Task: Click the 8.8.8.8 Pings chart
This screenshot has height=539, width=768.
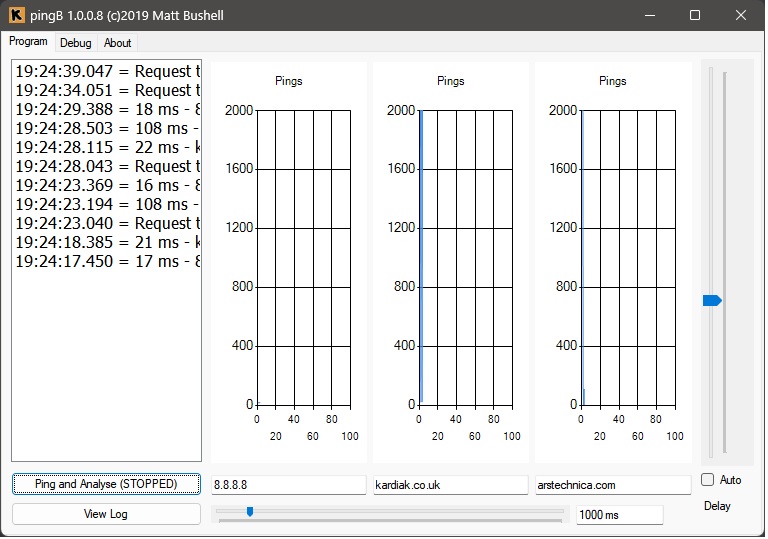Action: (289, 262)
